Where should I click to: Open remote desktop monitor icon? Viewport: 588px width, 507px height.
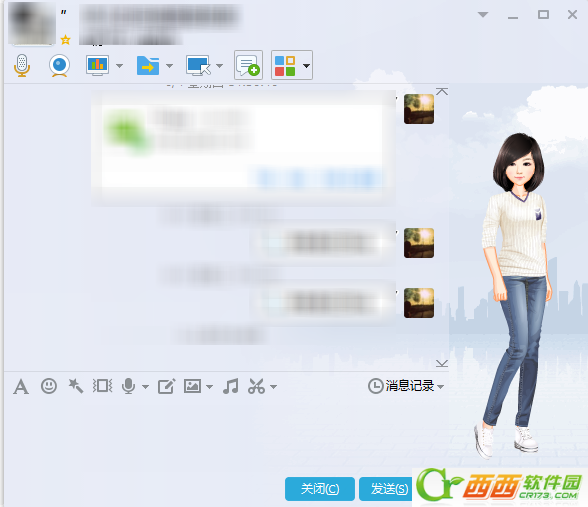pyautogui.click(x=198, y=66)
